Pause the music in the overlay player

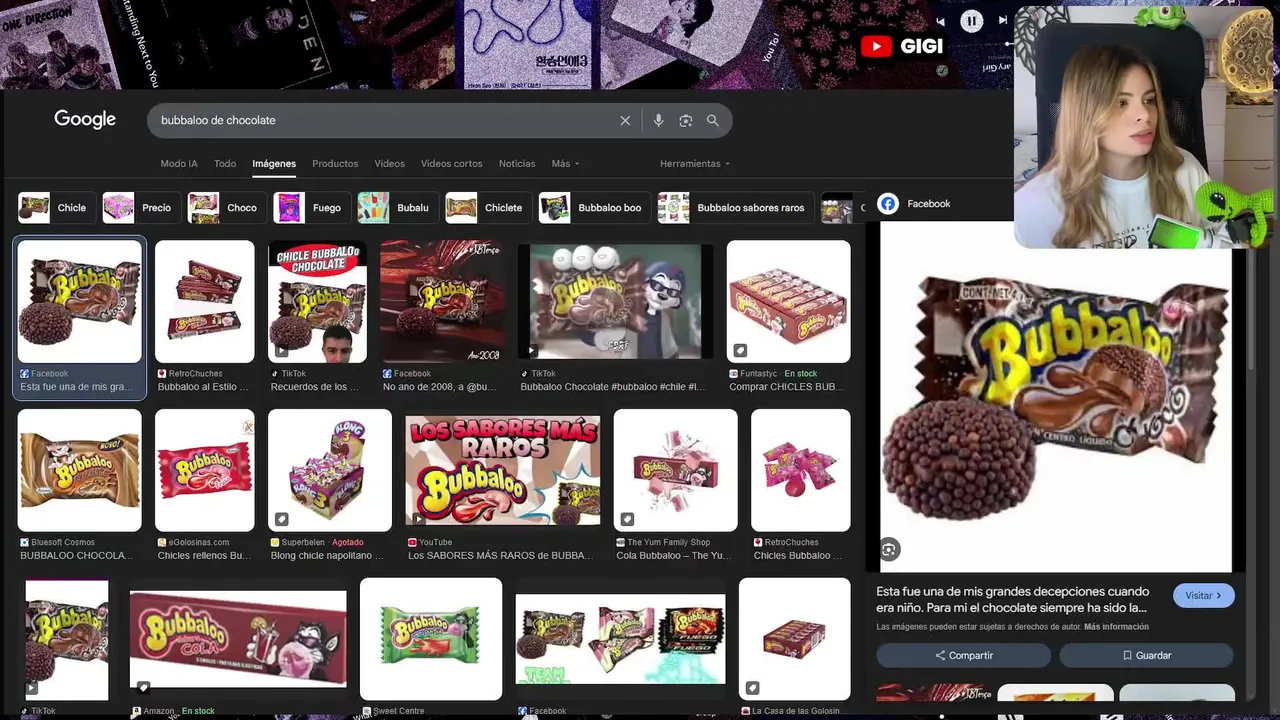tap(971, 21)
